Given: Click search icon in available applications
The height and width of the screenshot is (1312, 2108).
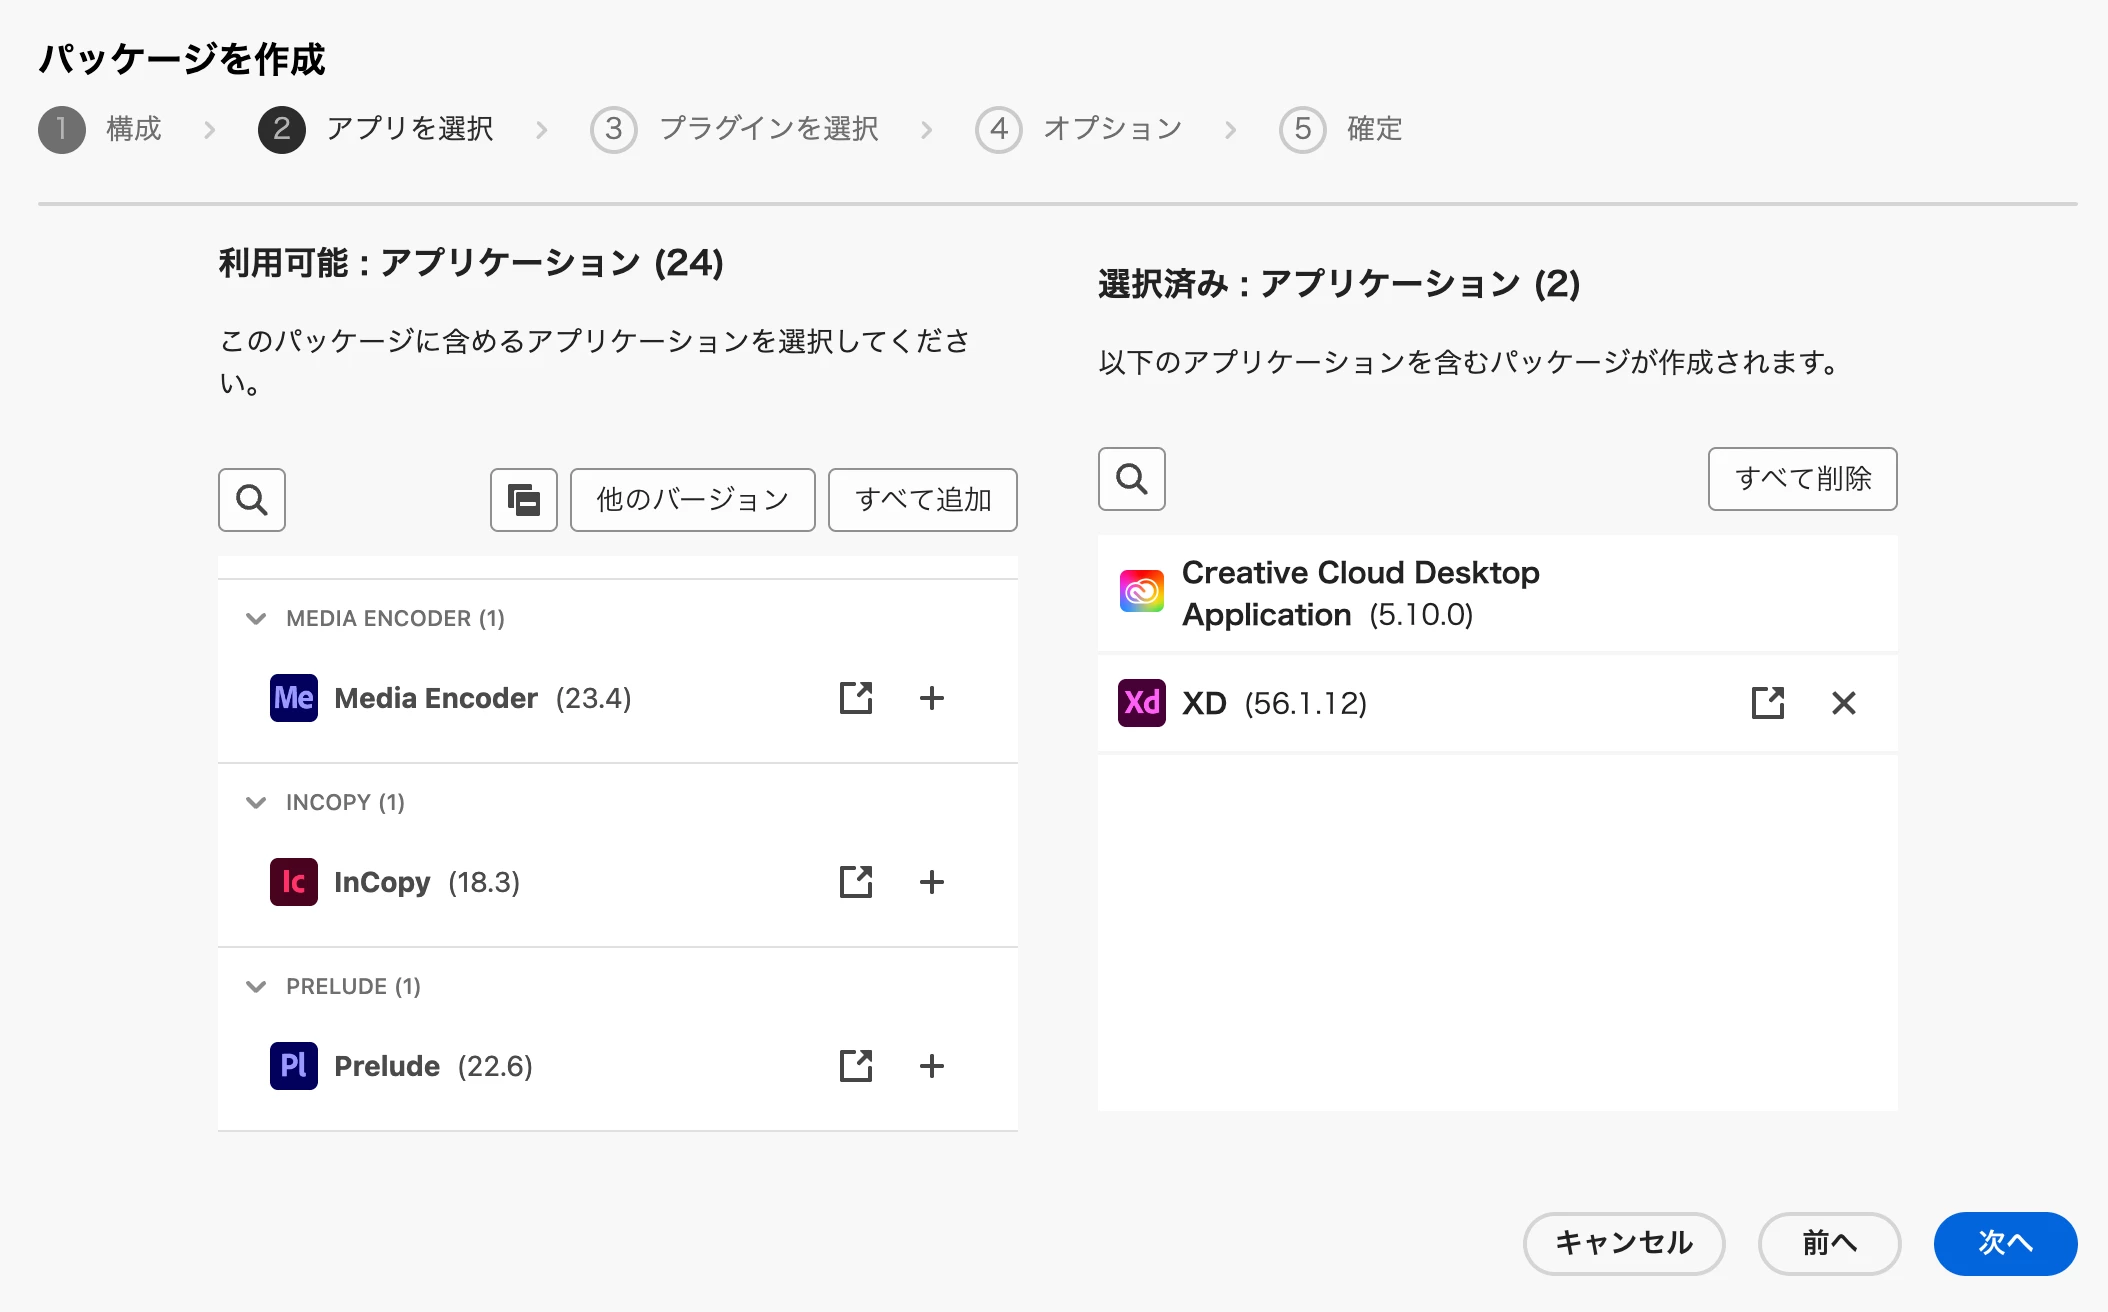Looking at the screenshot, I should tap(251, 499).
